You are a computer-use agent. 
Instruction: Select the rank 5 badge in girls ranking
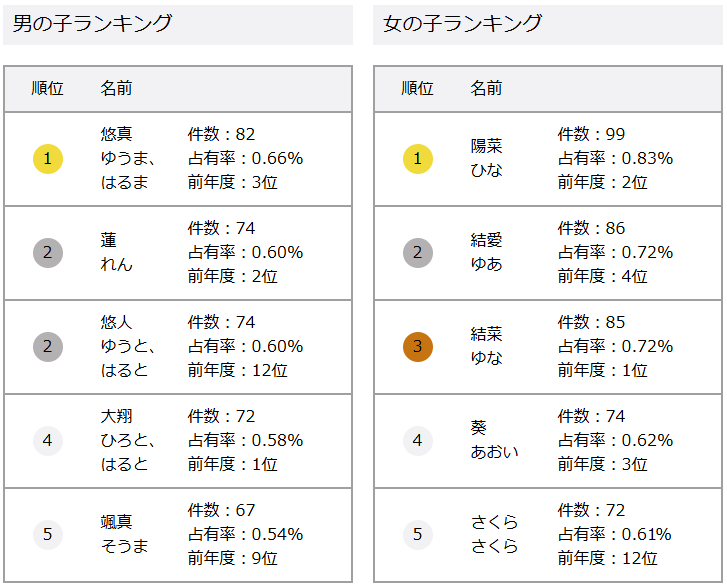click(418, 534)
